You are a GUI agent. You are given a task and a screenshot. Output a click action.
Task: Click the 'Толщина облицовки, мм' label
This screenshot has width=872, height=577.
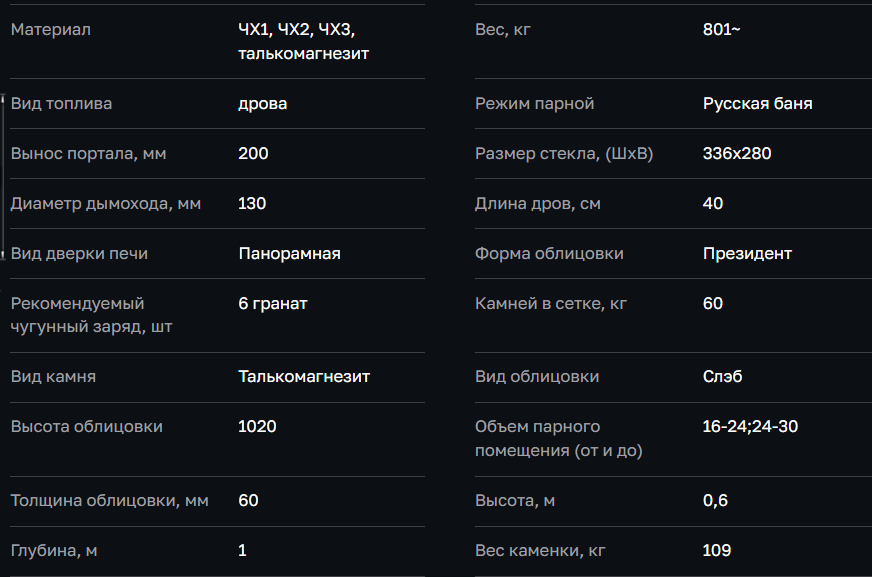tap(109, 501)
